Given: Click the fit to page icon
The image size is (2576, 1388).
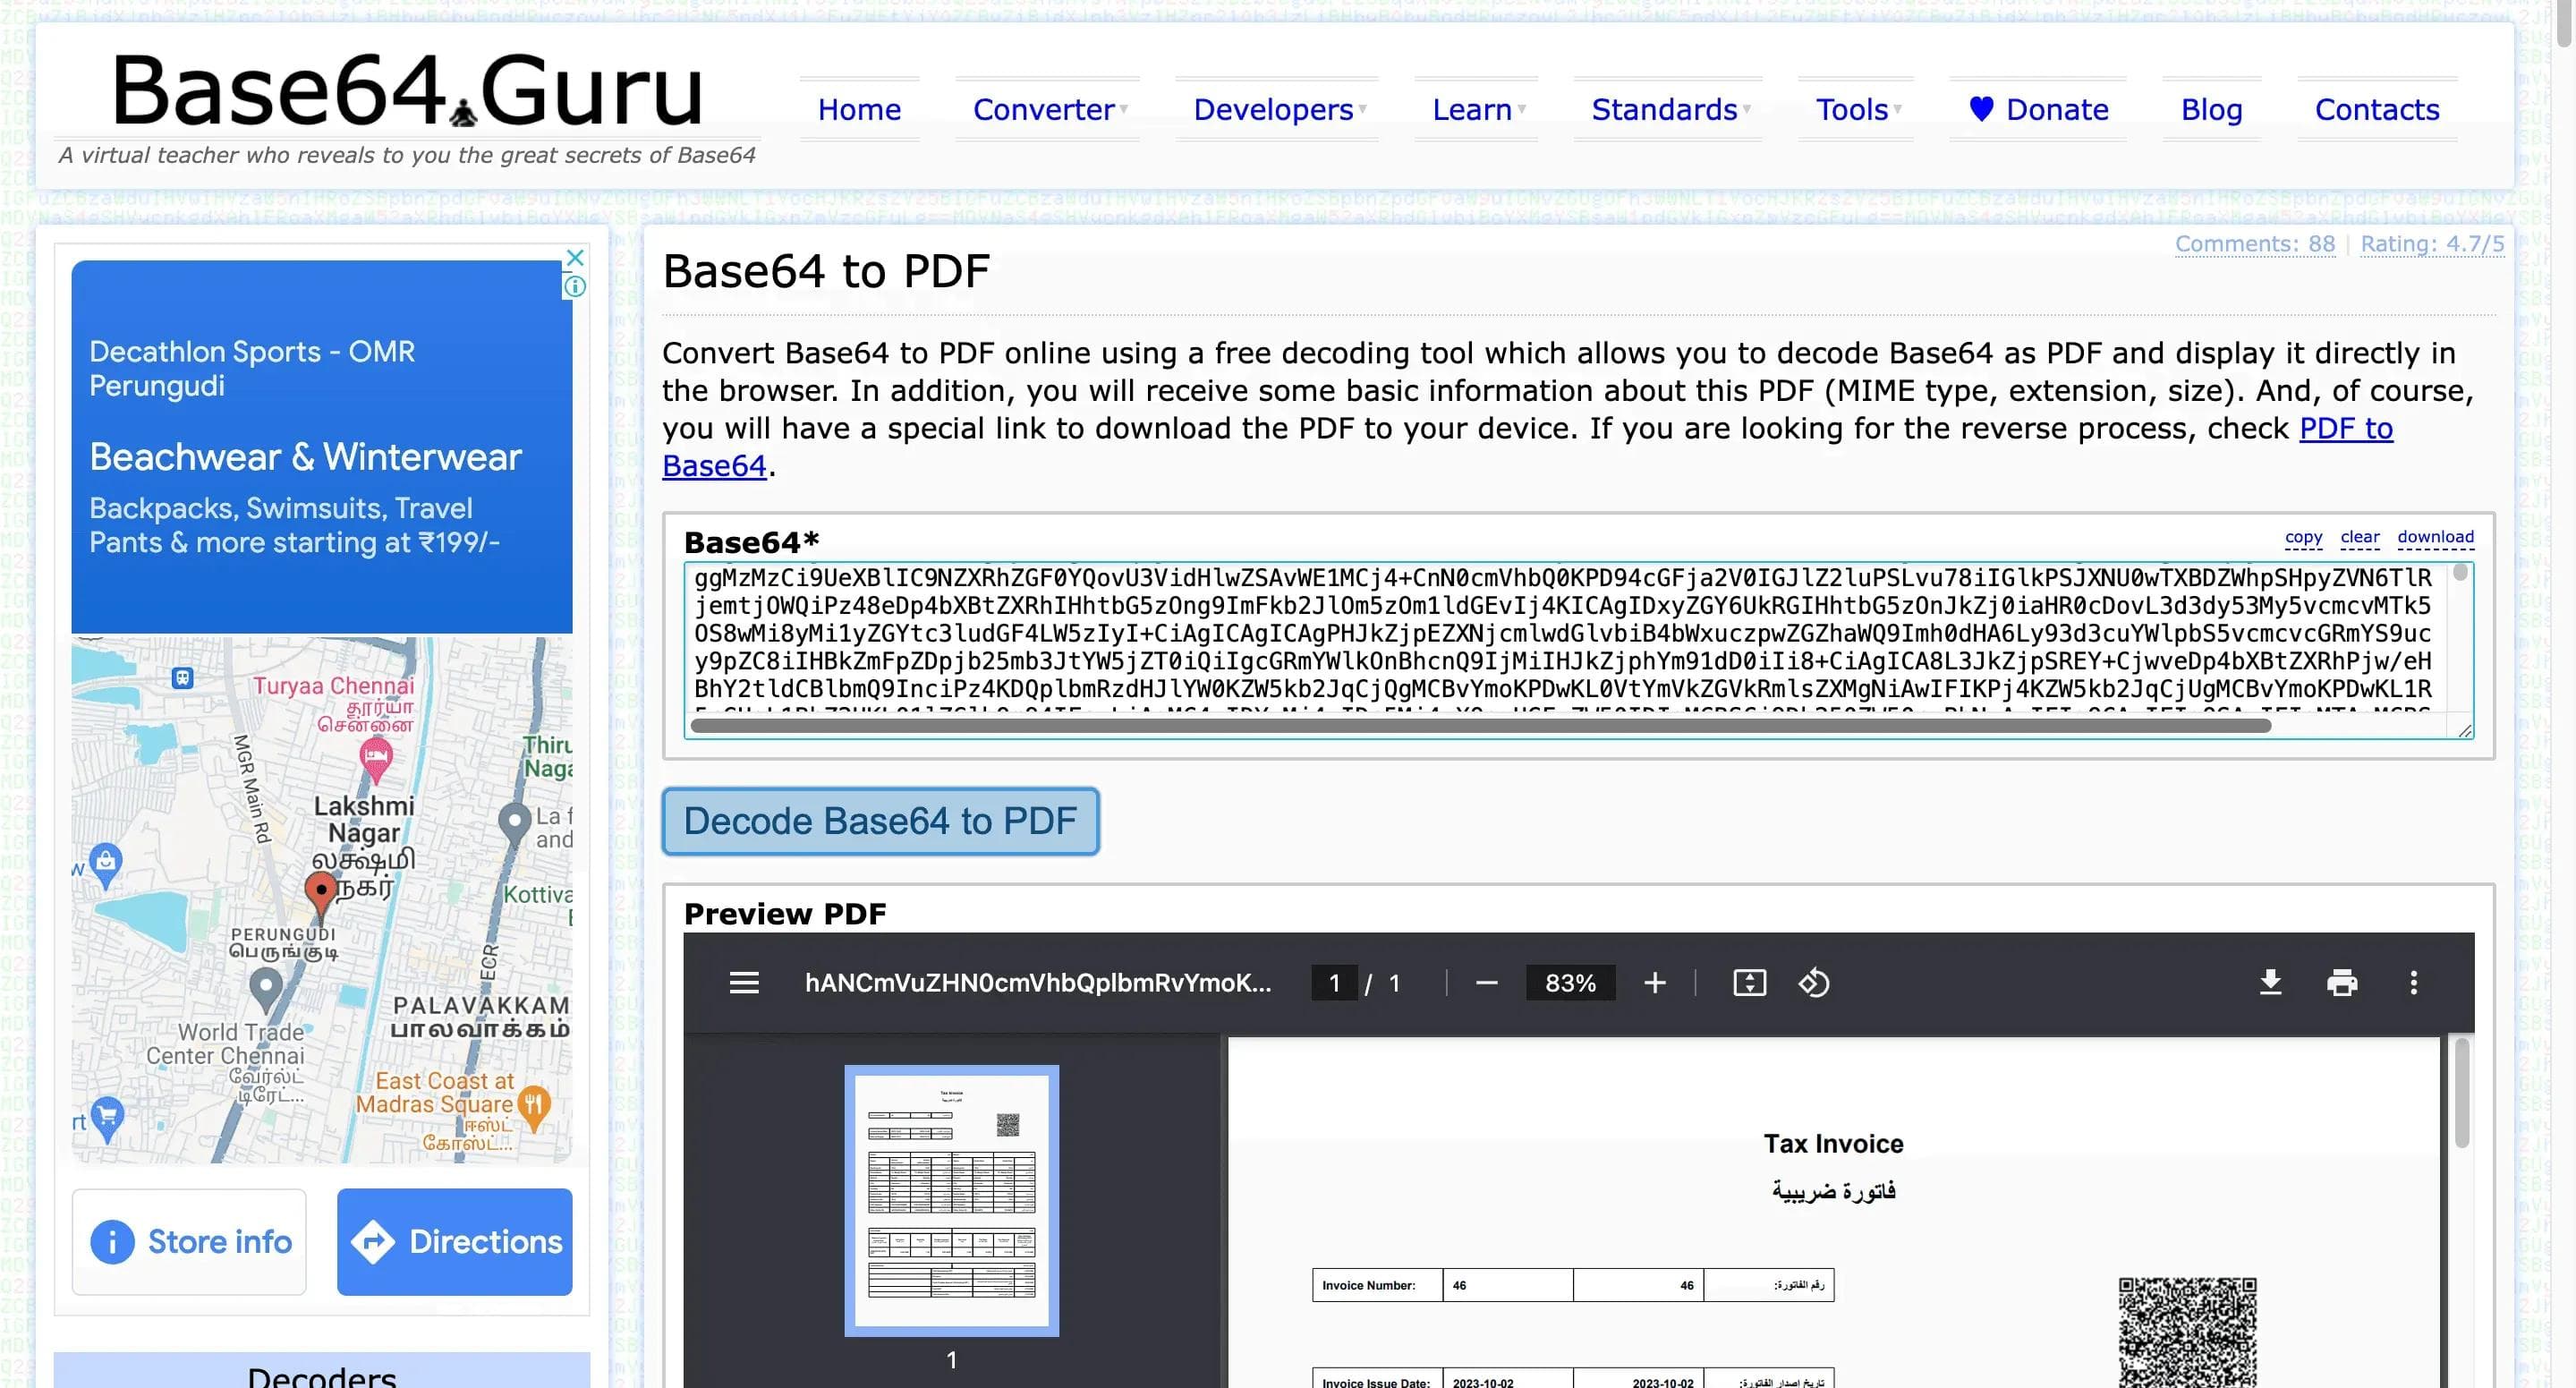Looking at the screenshot, I should coord(1749,983).
